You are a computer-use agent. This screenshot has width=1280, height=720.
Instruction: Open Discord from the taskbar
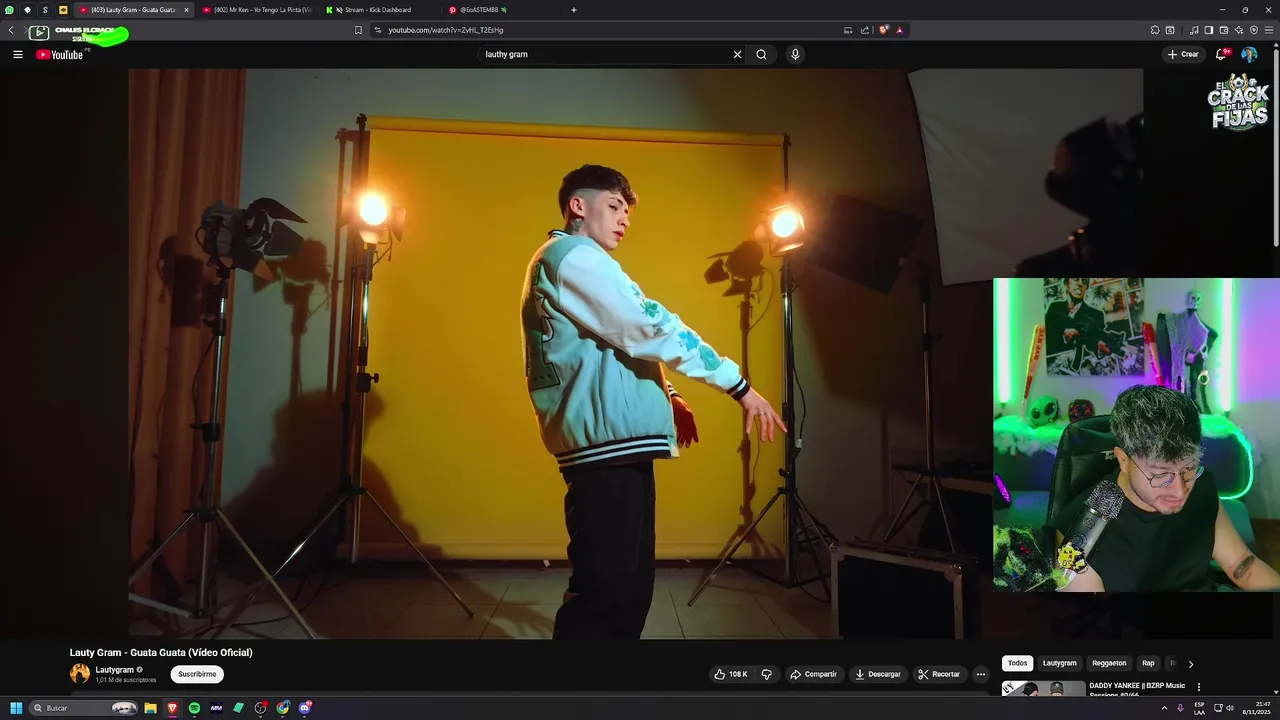(305, 708)
